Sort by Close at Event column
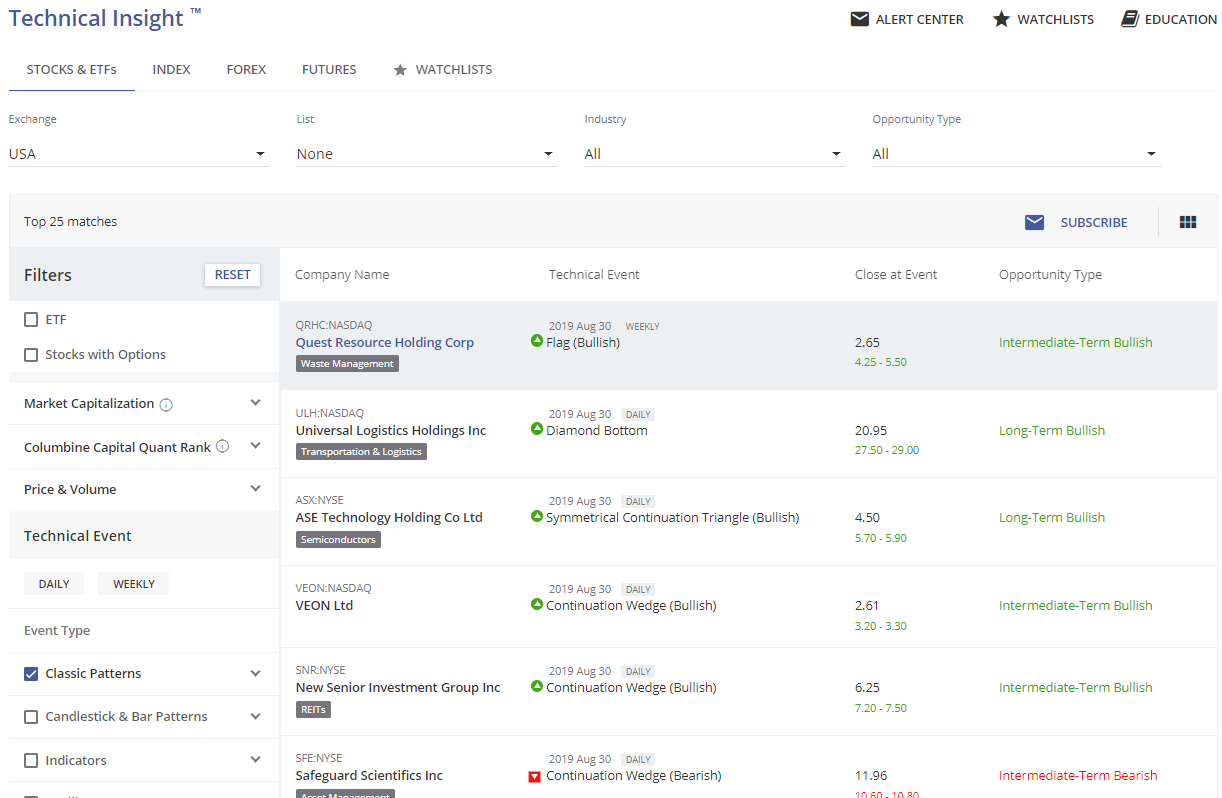 click(896, 275)
